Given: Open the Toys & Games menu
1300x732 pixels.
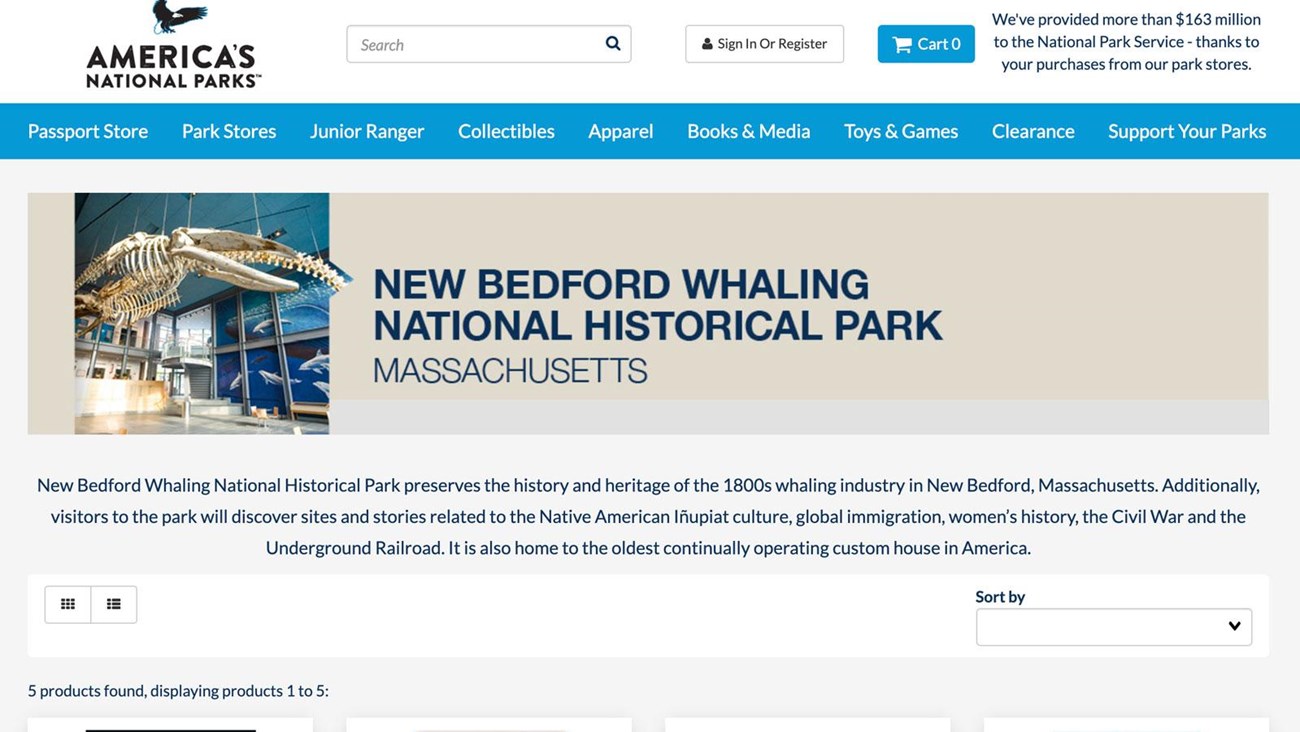Looking at the screenshot, I should pos(901,131).
